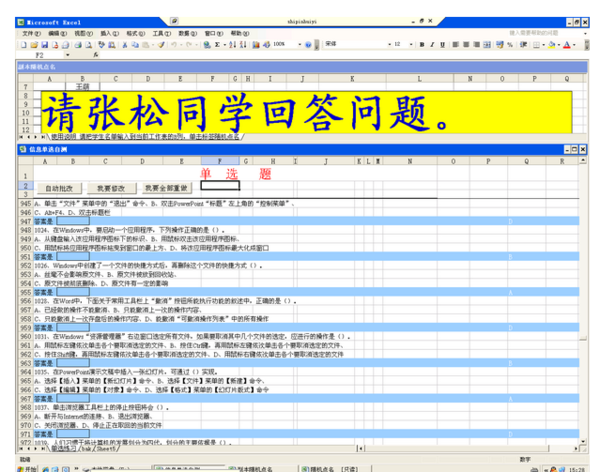Click the Borders icon
Image resolution: width=600 pixels, height=472 pixels.
tap(536, 45)
